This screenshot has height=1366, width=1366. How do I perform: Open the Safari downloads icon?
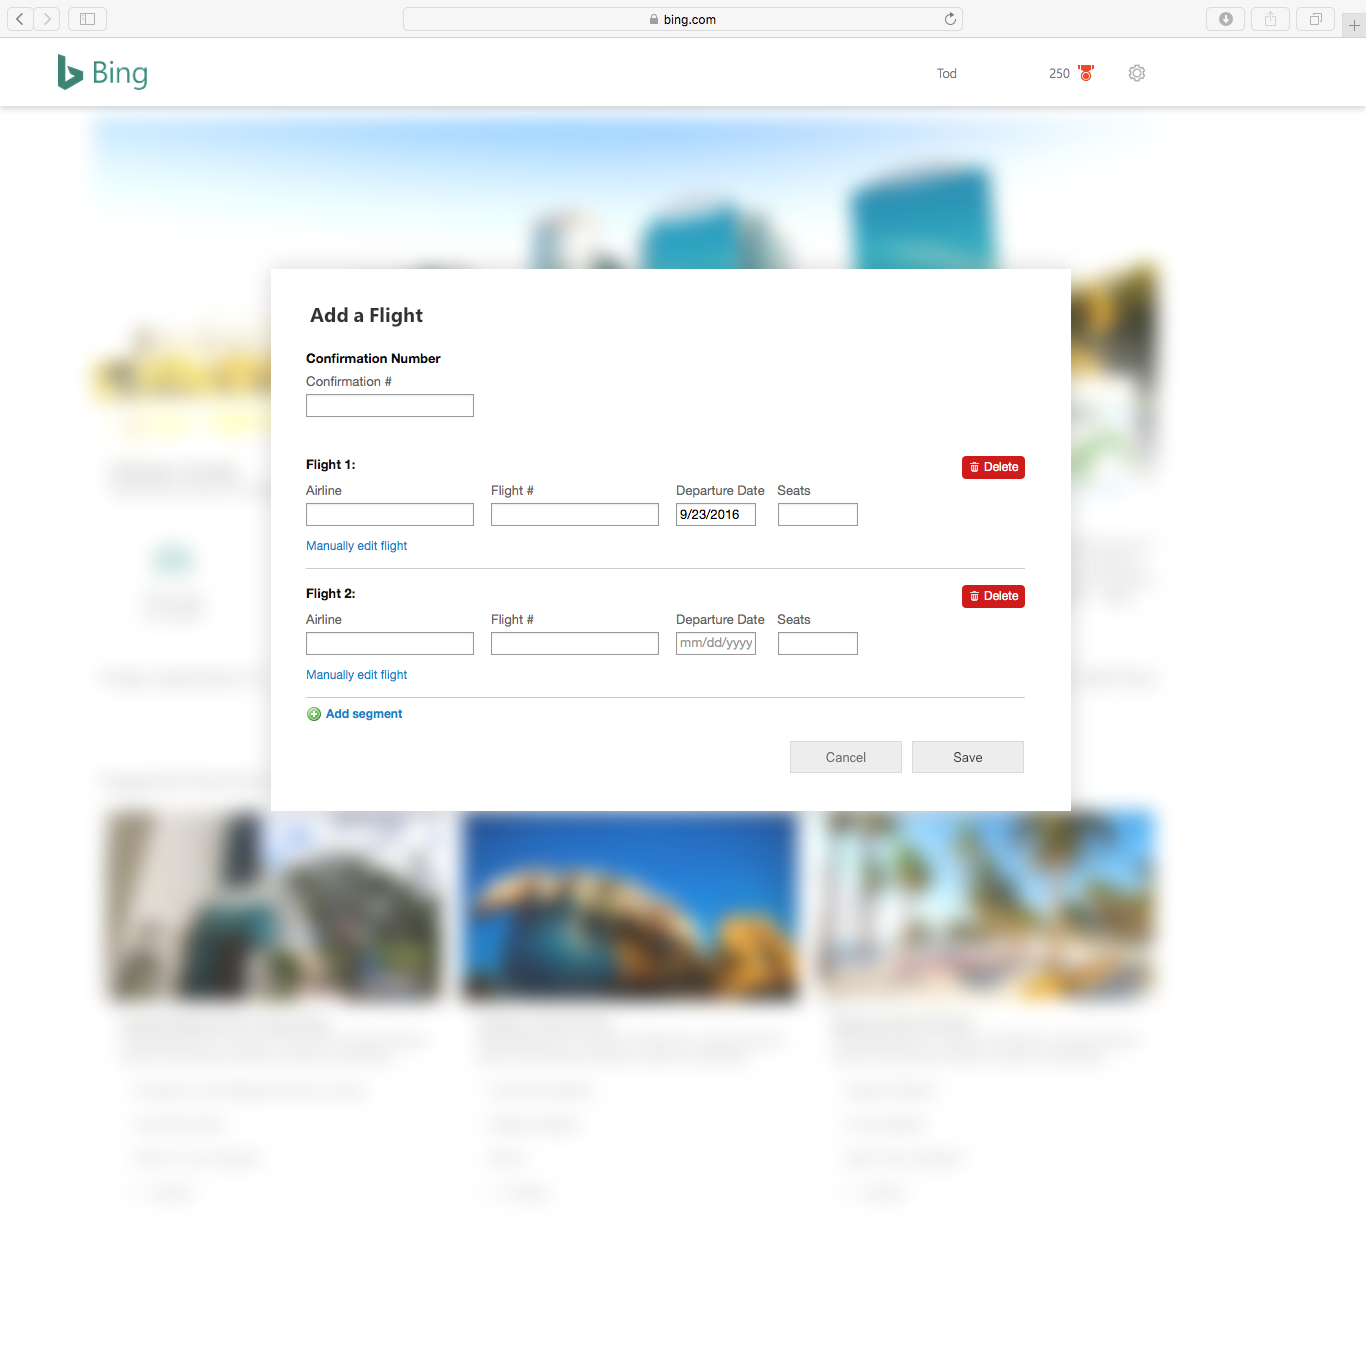[1225, 19]
